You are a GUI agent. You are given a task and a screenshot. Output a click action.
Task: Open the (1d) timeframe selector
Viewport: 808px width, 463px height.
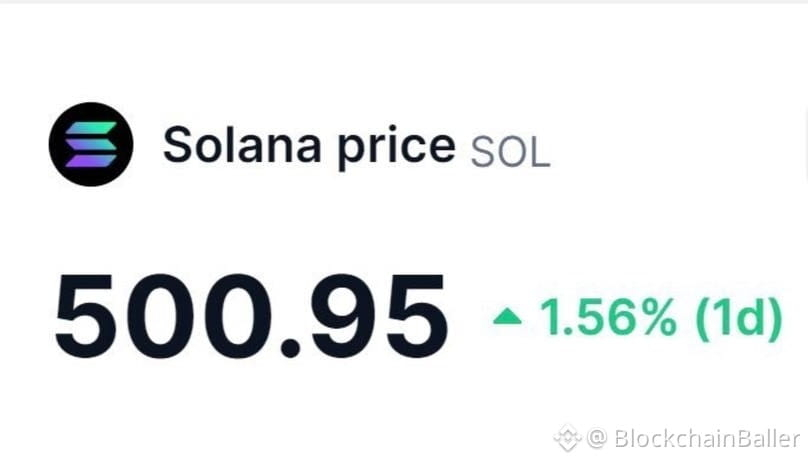click(x=739, y=319)
